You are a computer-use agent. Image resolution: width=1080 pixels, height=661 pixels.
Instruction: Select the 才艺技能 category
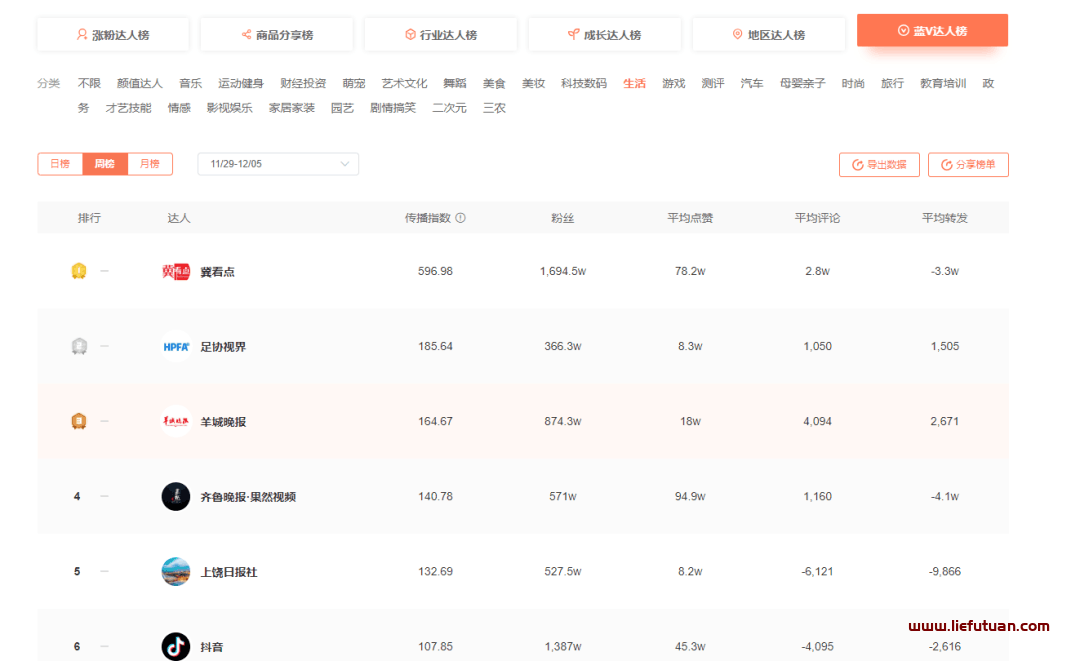(x=129, y=108)
